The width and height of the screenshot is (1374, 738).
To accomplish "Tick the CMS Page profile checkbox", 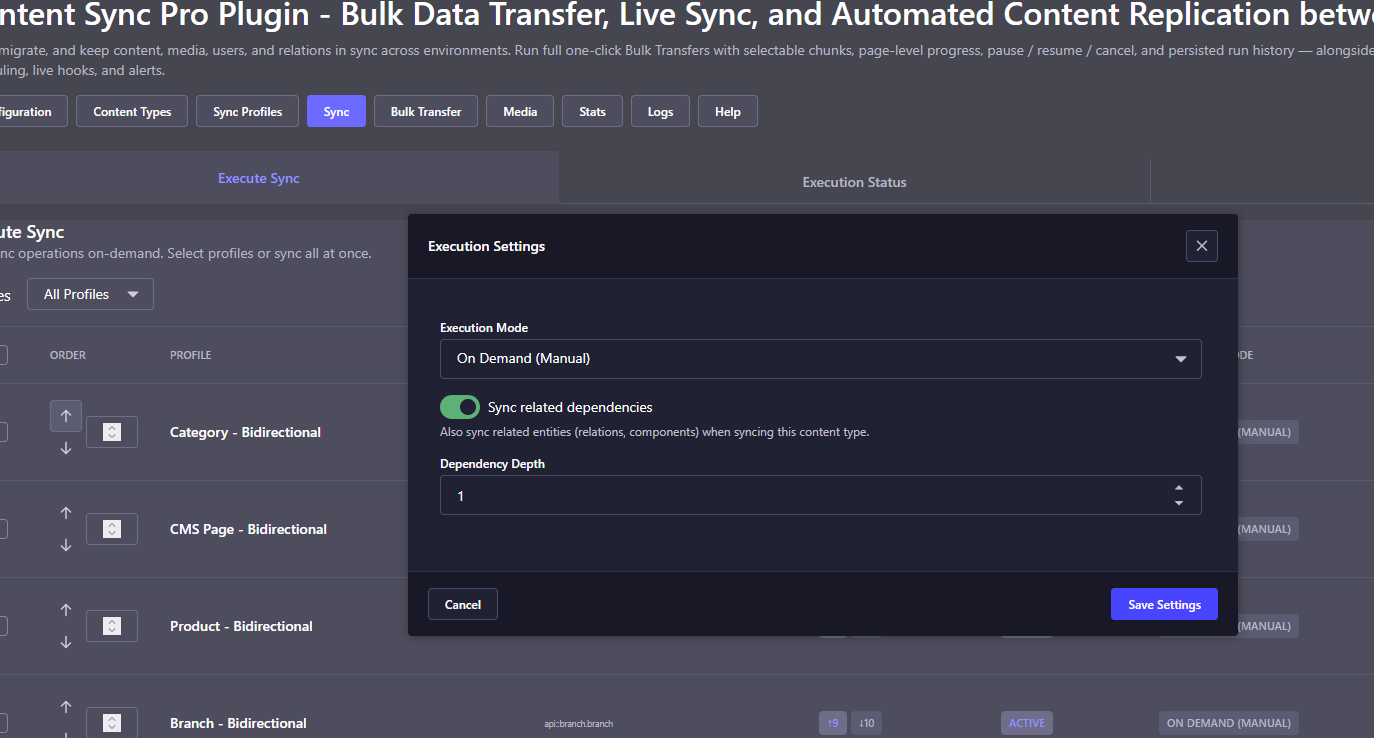I will [x=2, y=529].
